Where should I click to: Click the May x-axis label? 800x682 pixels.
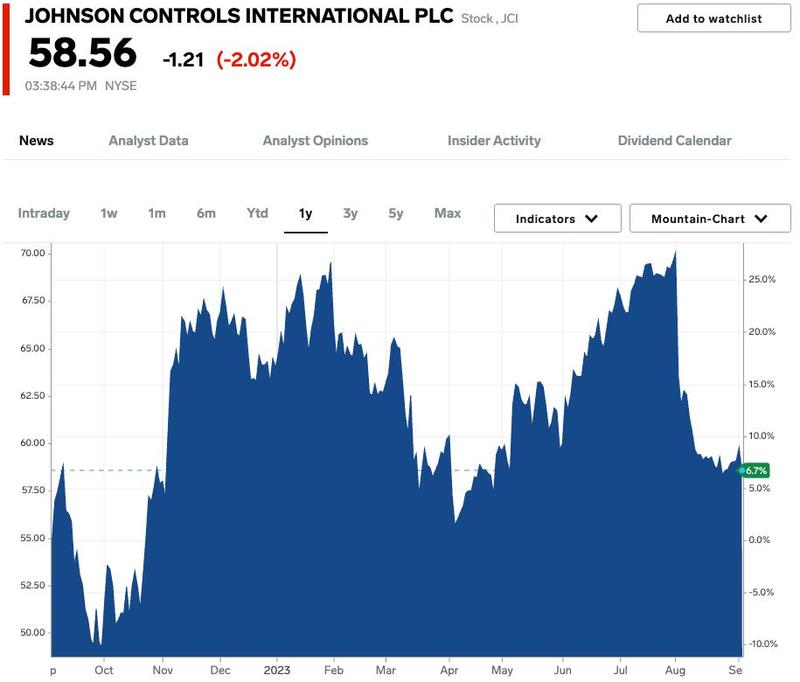pos(502,670)
